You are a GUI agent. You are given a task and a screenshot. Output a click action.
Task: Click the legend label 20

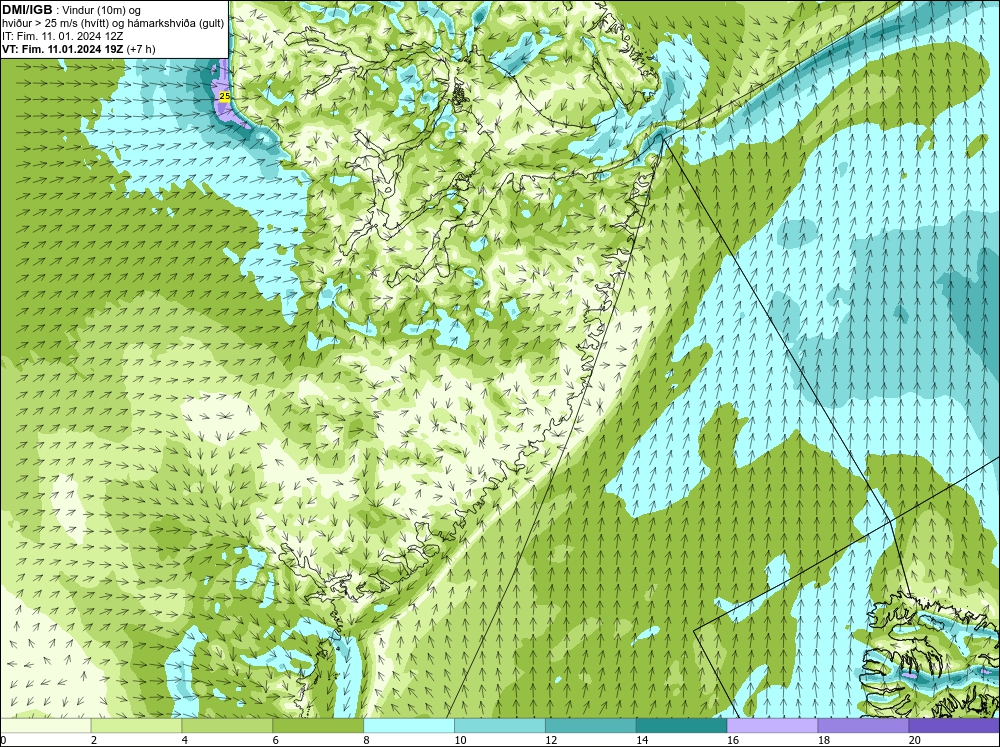(915, 740)
